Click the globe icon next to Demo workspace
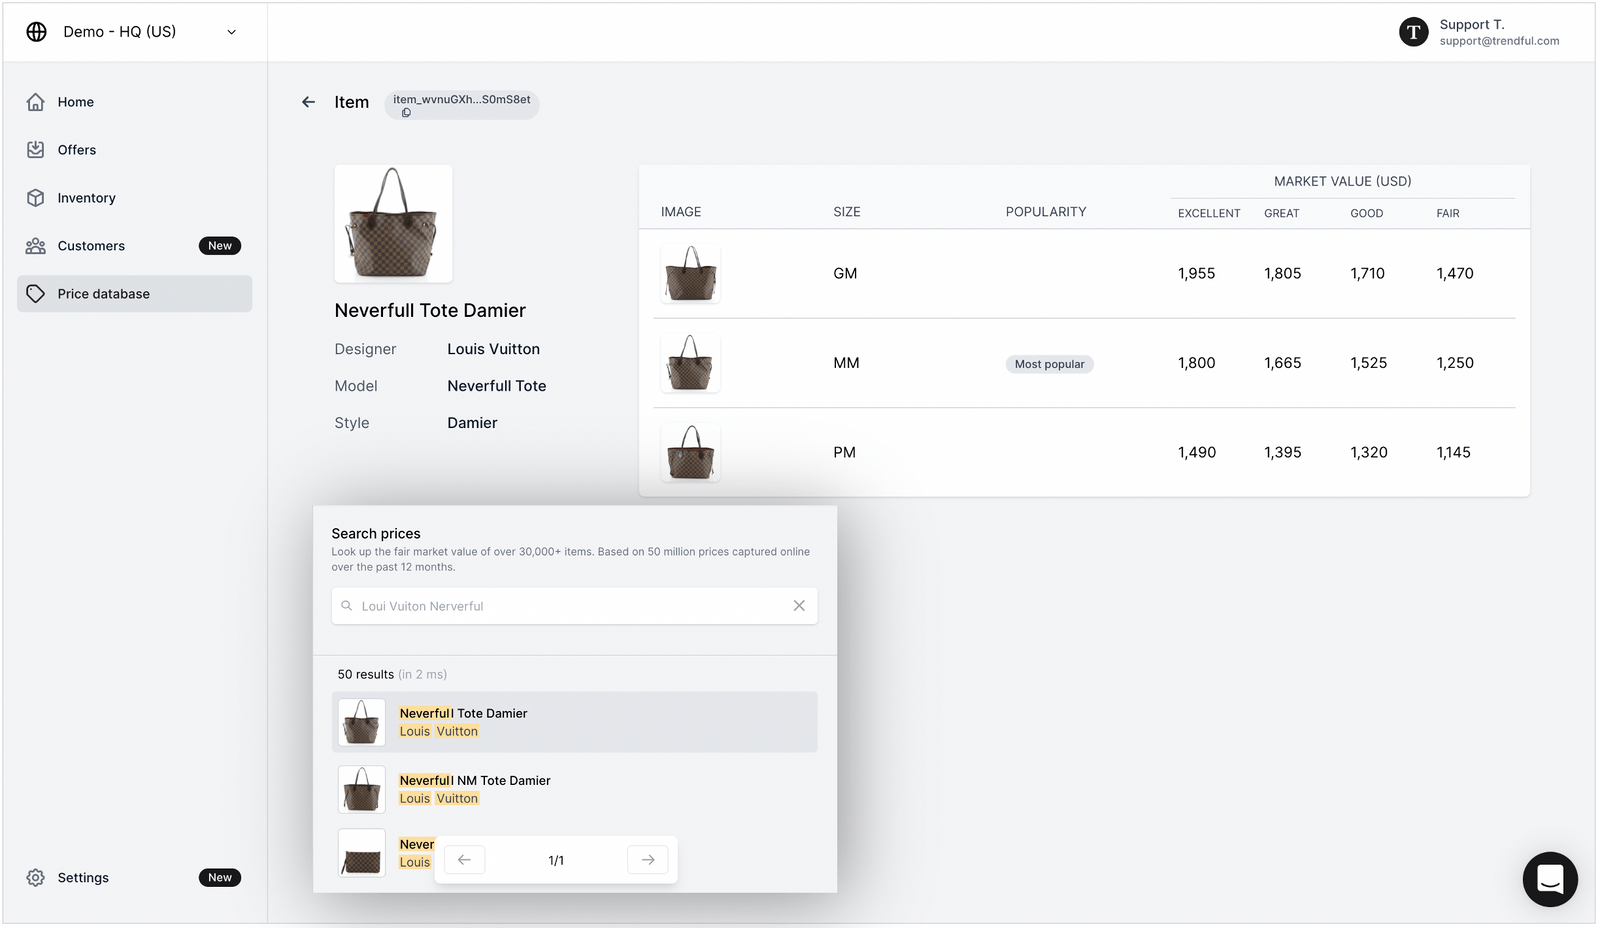 36,31
